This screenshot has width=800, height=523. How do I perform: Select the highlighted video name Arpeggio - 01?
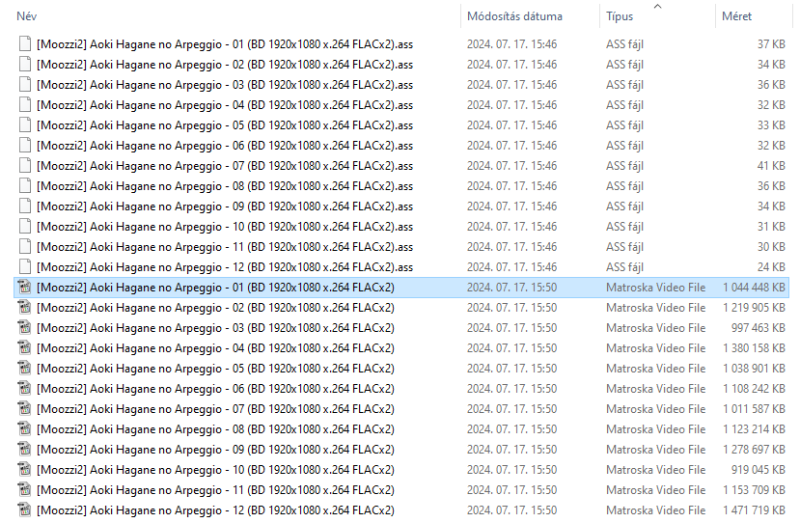click(x=215, y=288)
